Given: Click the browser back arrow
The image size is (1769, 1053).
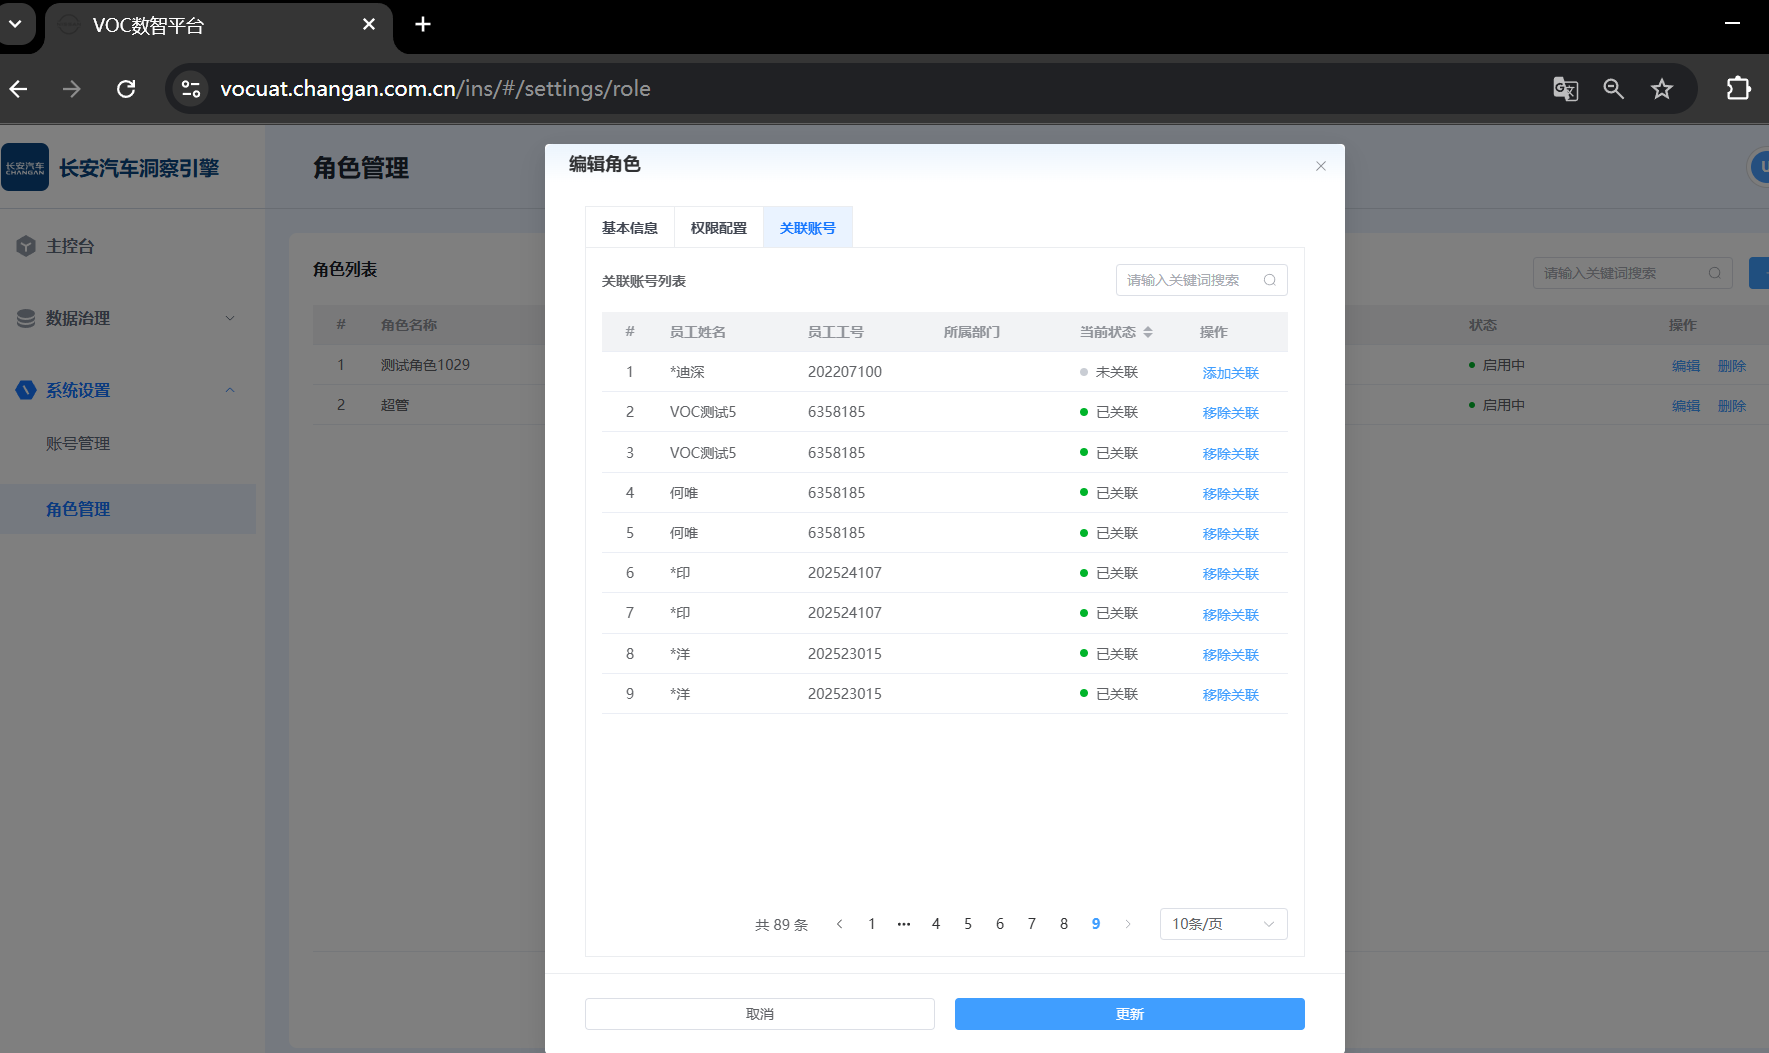Looking at the screenshot, I should pos(19,89).
